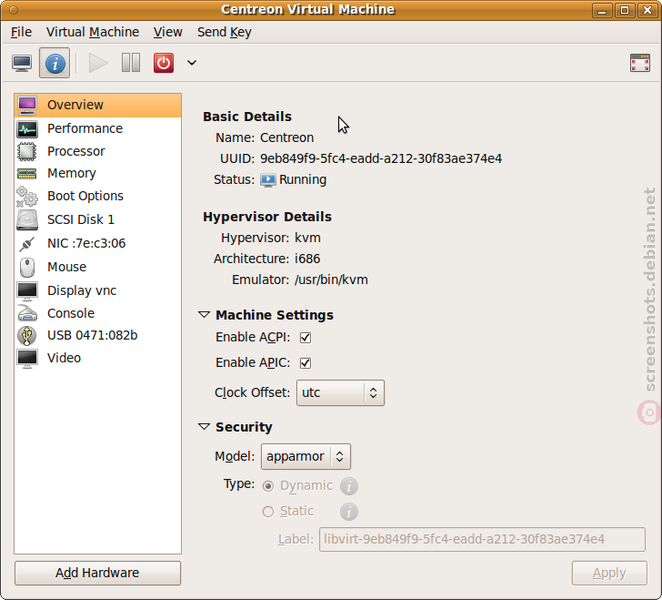Click the security Label text field
Image resolution: width=662 pixels, height=600 pixels.
pos(482,539)
